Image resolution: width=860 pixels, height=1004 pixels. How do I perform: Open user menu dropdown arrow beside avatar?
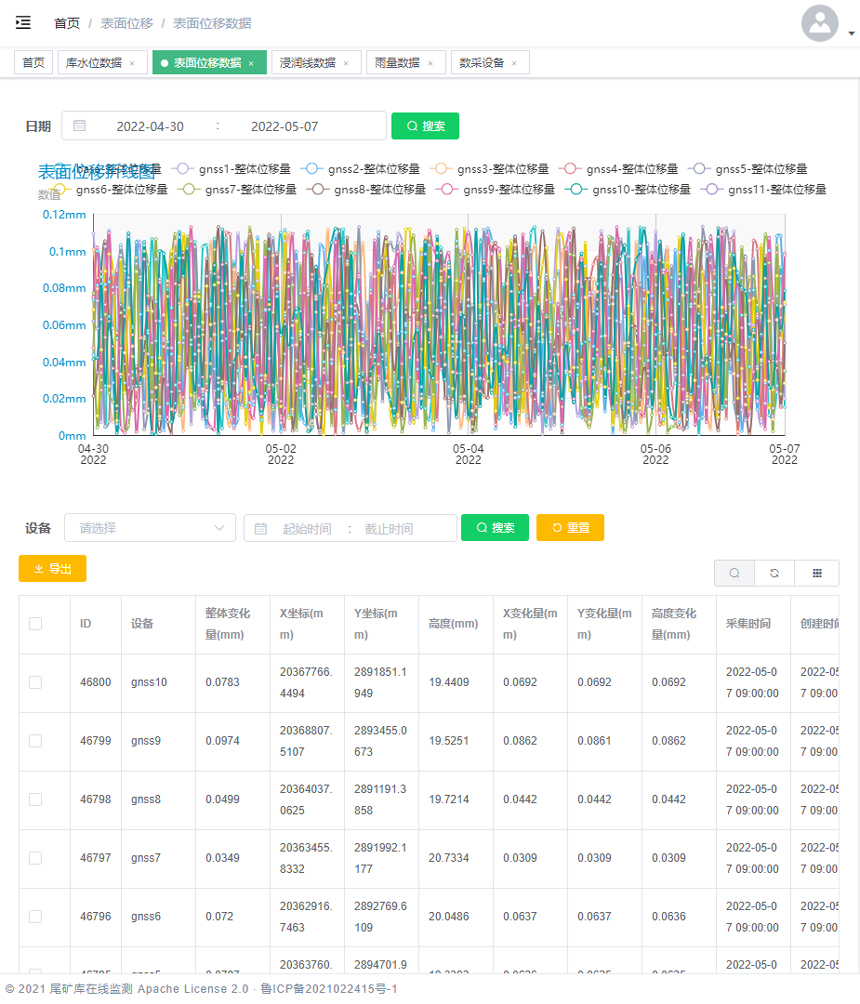point(851,33)
